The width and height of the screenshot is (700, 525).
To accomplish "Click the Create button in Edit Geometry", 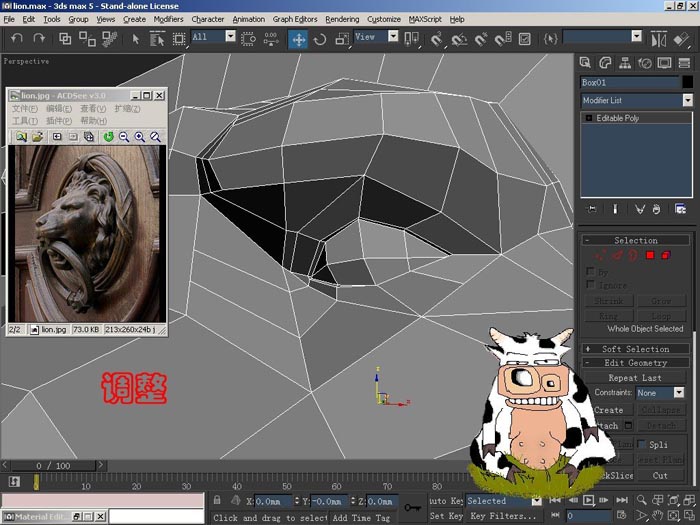I will coord(609,410).
